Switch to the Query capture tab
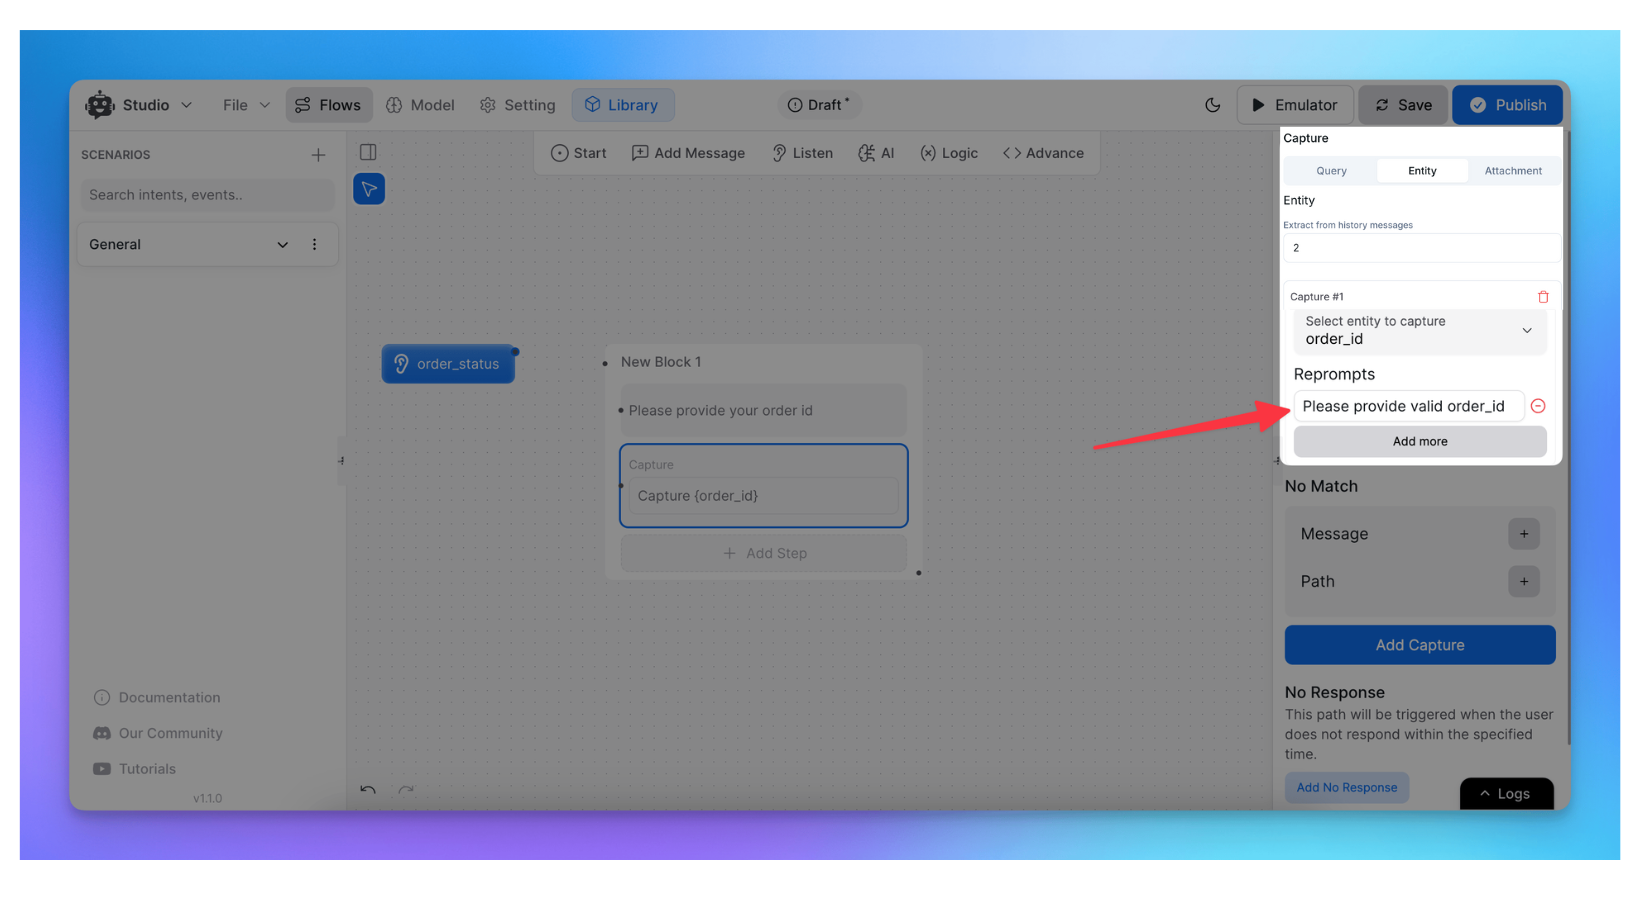The width and height of the screenshot is (1640, 924). tap(1331, 171)
